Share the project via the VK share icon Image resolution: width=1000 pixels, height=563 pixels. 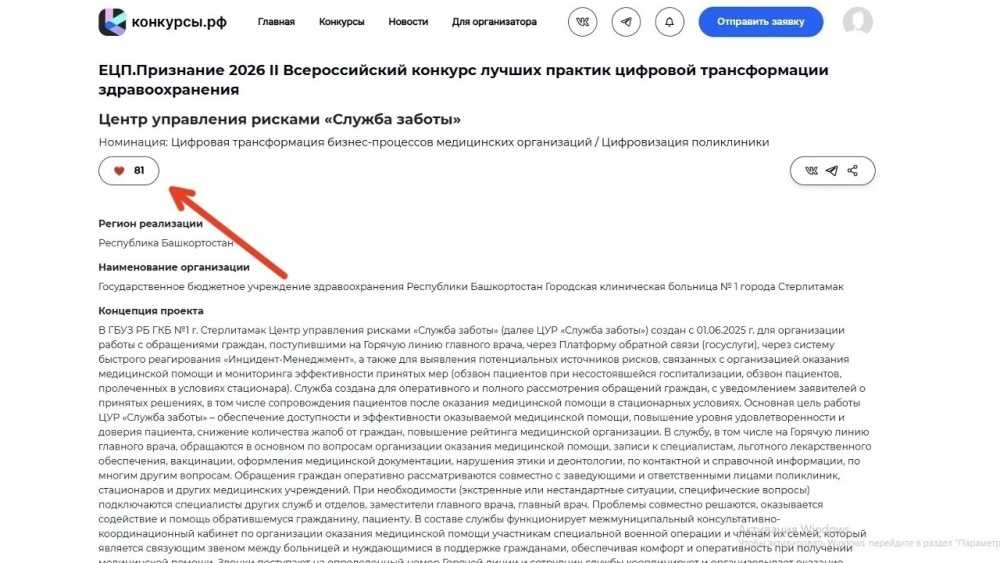tap(811, 171)
